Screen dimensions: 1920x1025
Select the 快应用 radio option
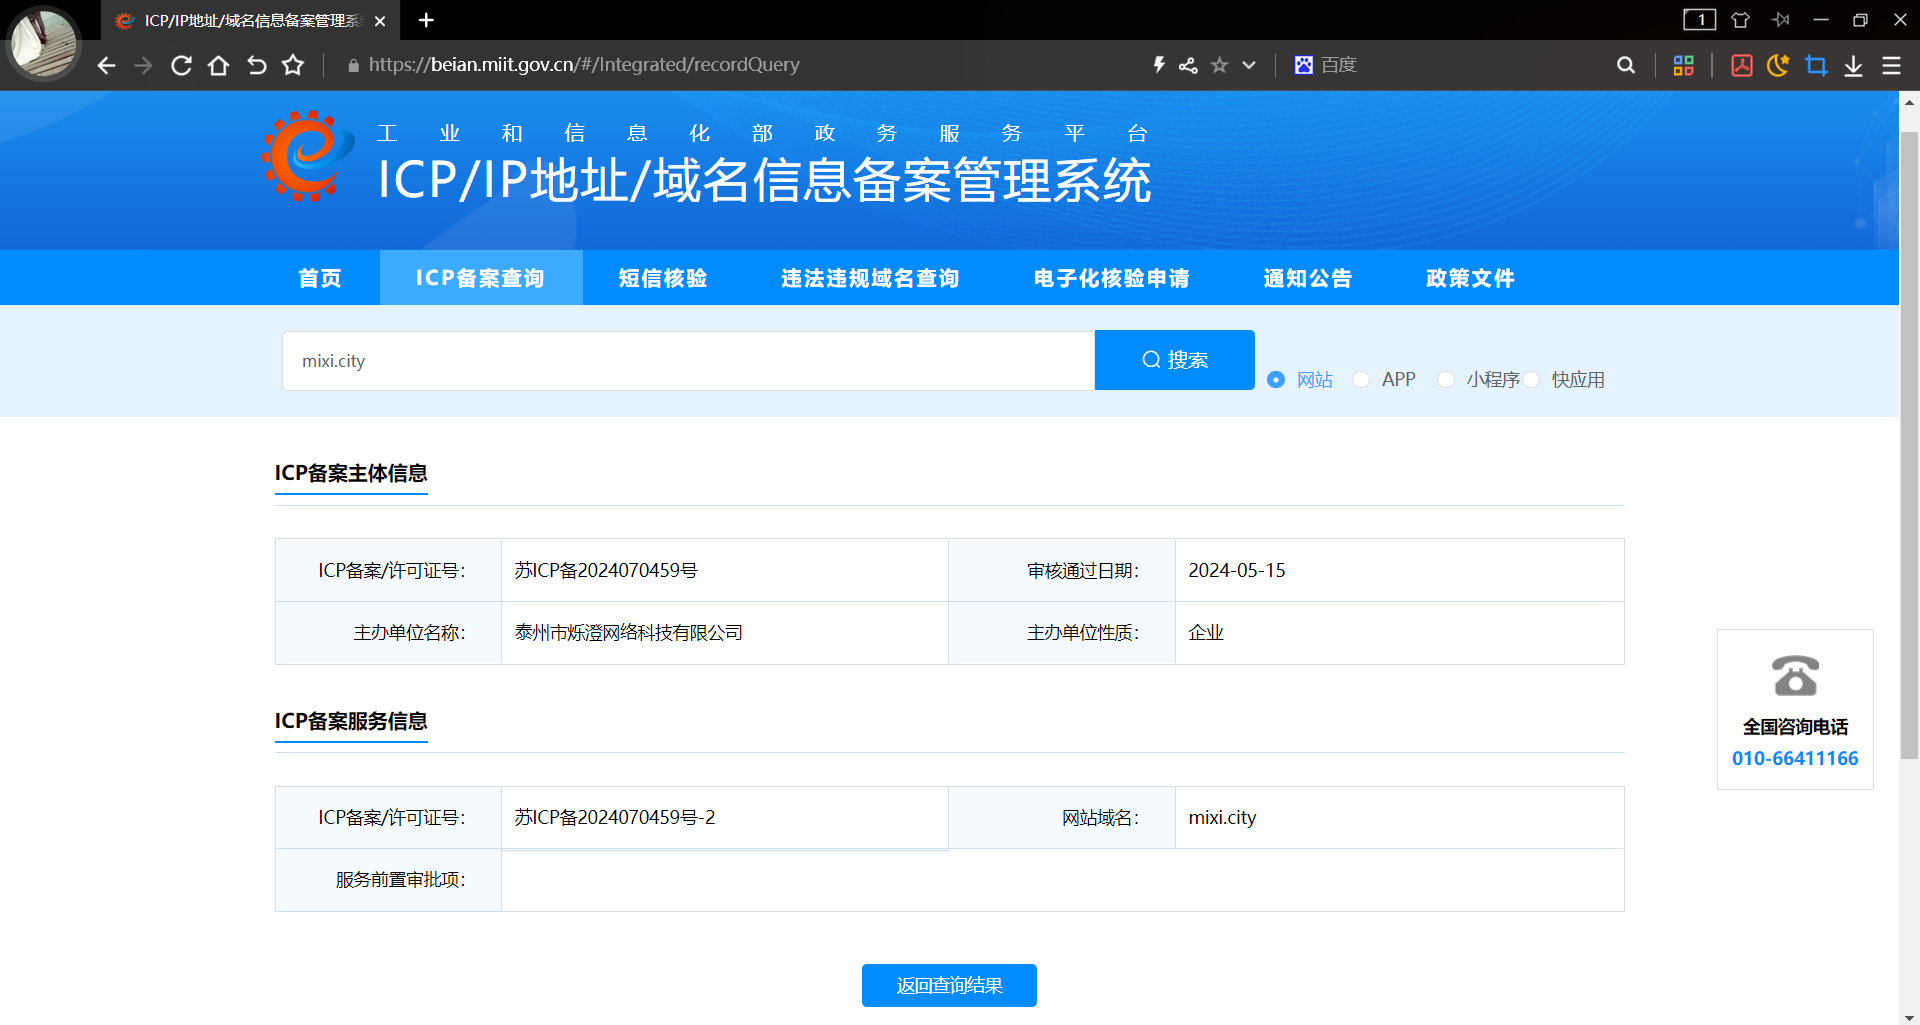(1533, 379)
